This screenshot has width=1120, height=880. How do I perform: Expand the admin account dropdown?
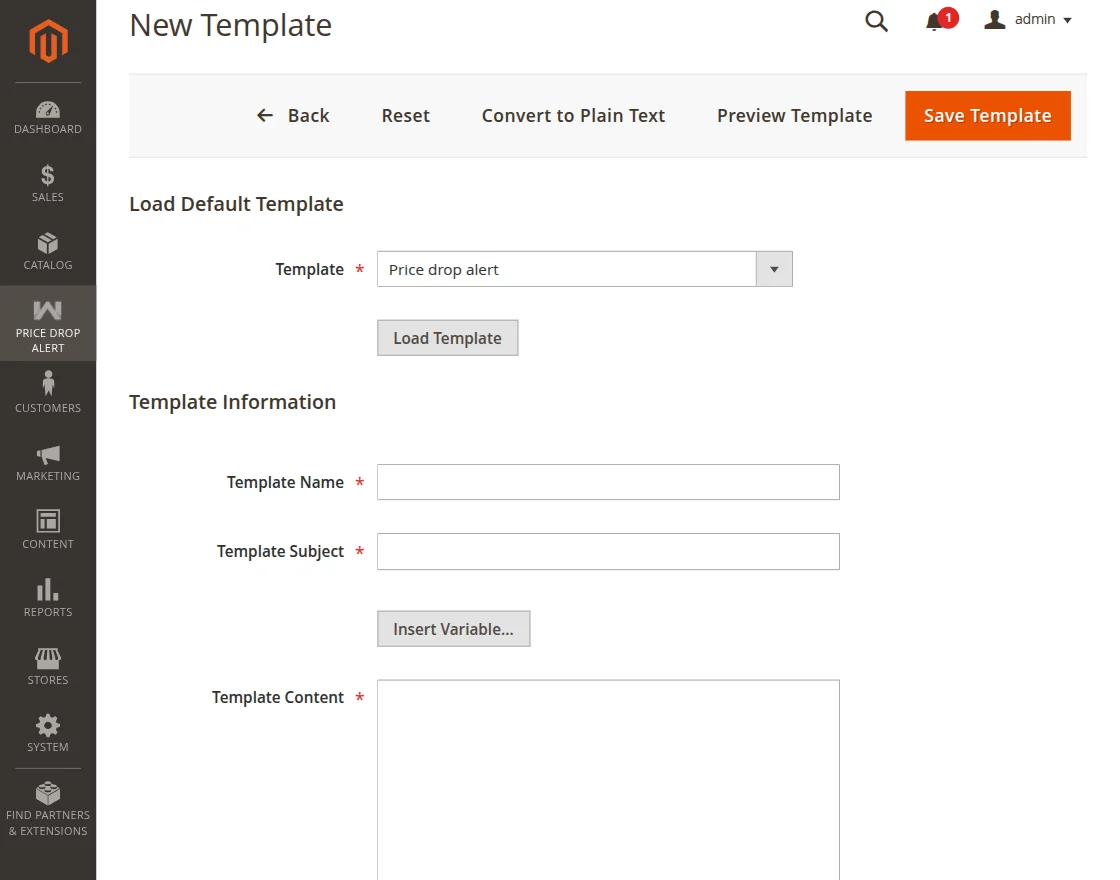tap(1029, 20)
